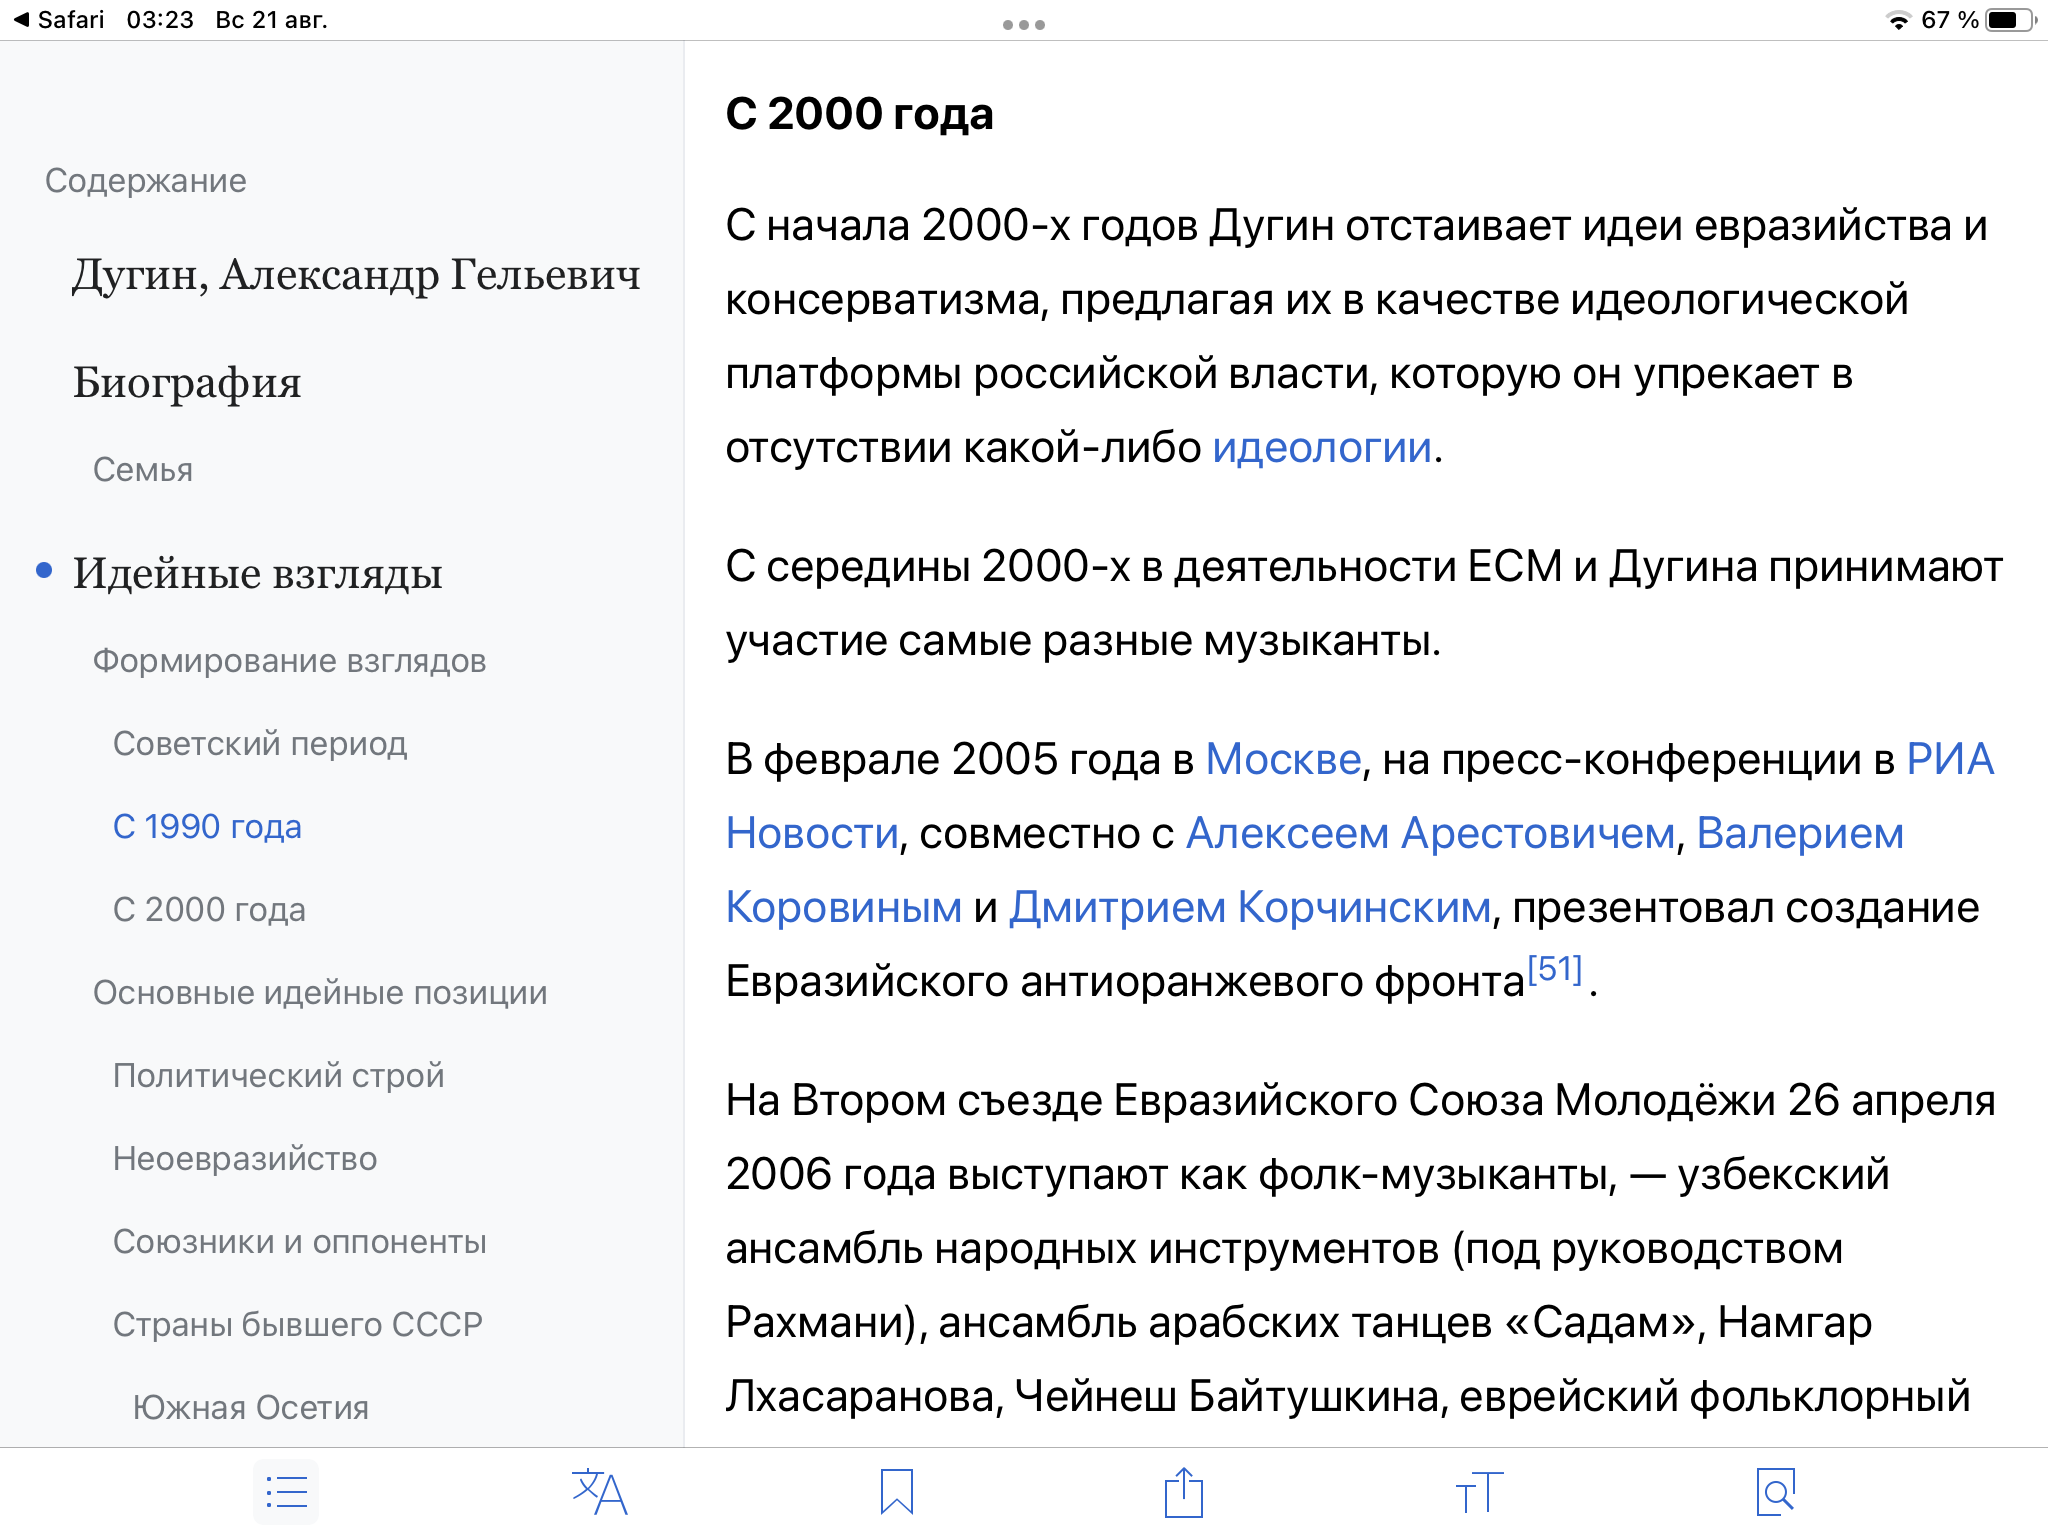2048x1536 pixels.
Task: Tap the bookmark icon in bottom toolbar
Action: tap(897, 1492)
